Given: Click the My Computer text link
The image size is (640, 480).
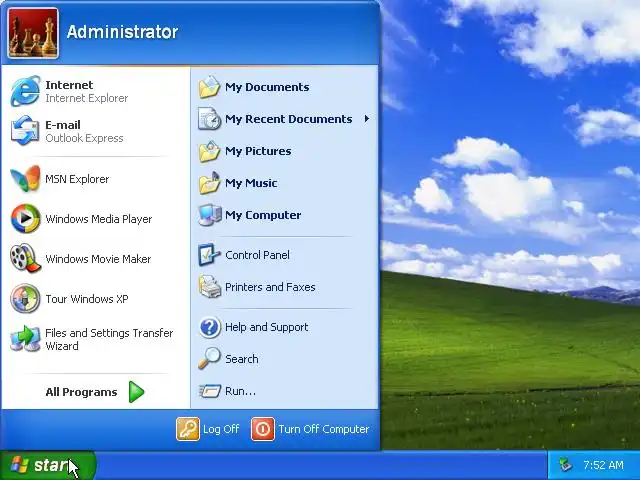Looking at the screenshot, I should 263,215.
